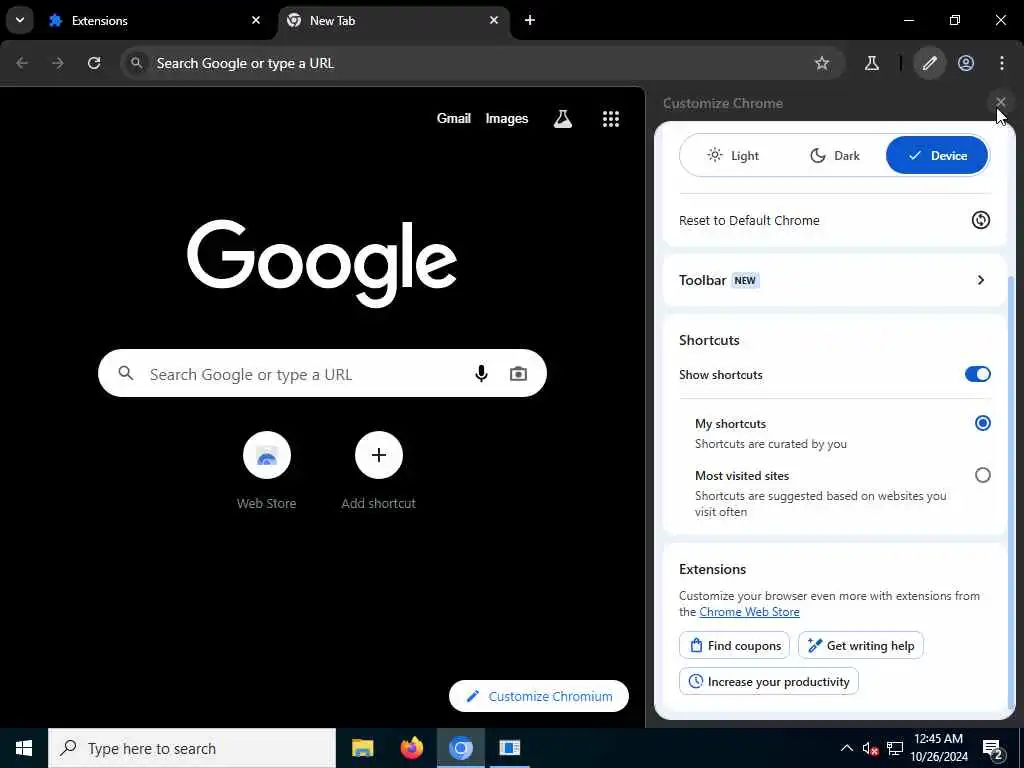
Task: Open the Chrome Web Store link
Action: [x=749, y=612]
